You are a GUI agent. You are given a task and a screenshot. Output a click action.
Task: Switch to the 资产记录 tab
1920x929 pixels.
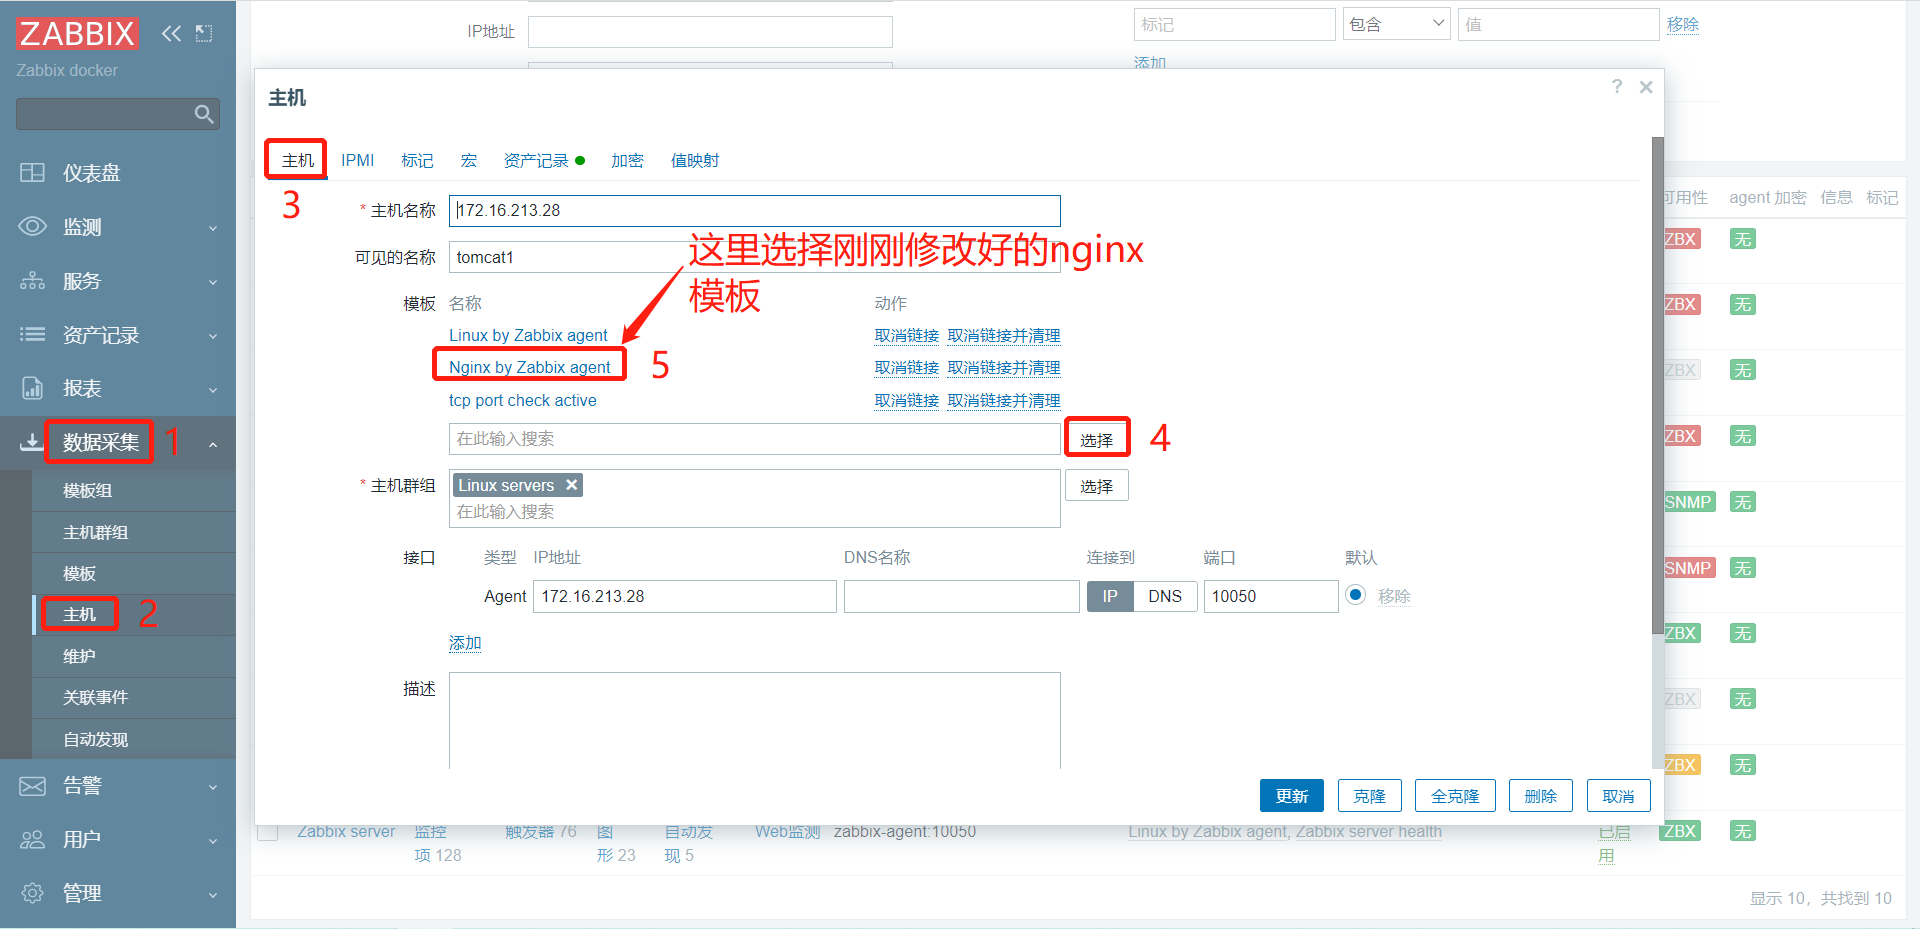point(536,160)
